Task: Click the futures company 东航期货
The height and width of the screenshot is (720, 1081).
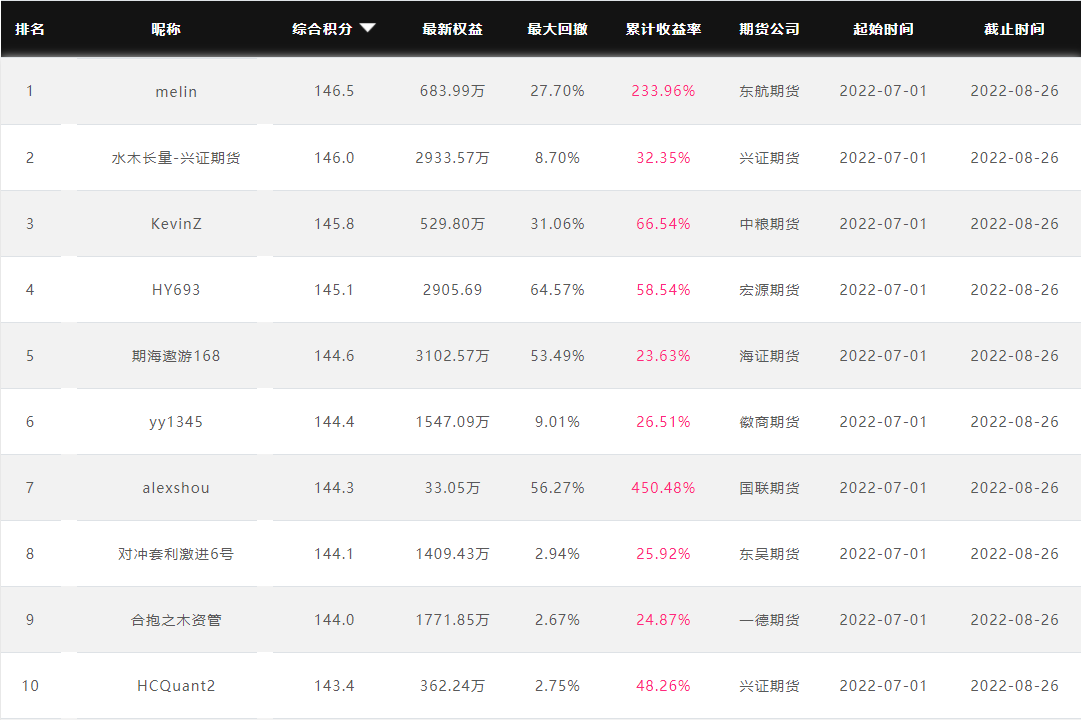Action: point(769,91)
